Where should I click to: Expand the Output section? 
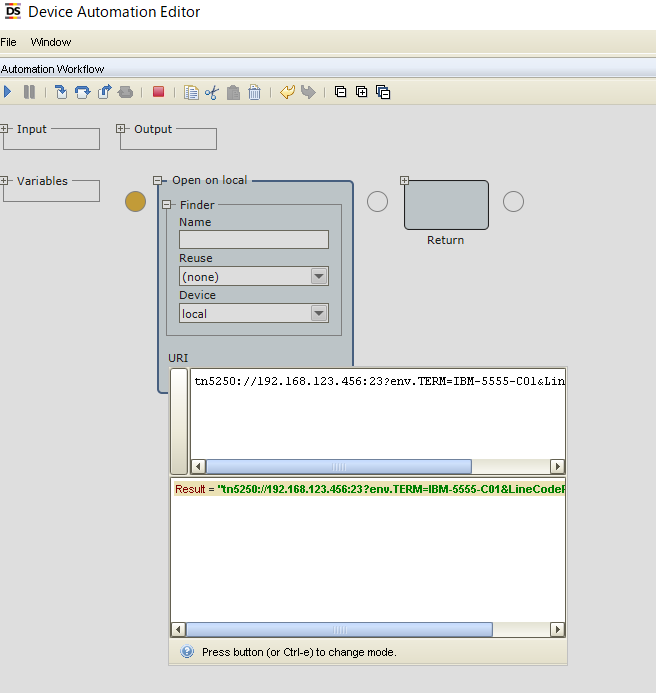coord(122,129)
